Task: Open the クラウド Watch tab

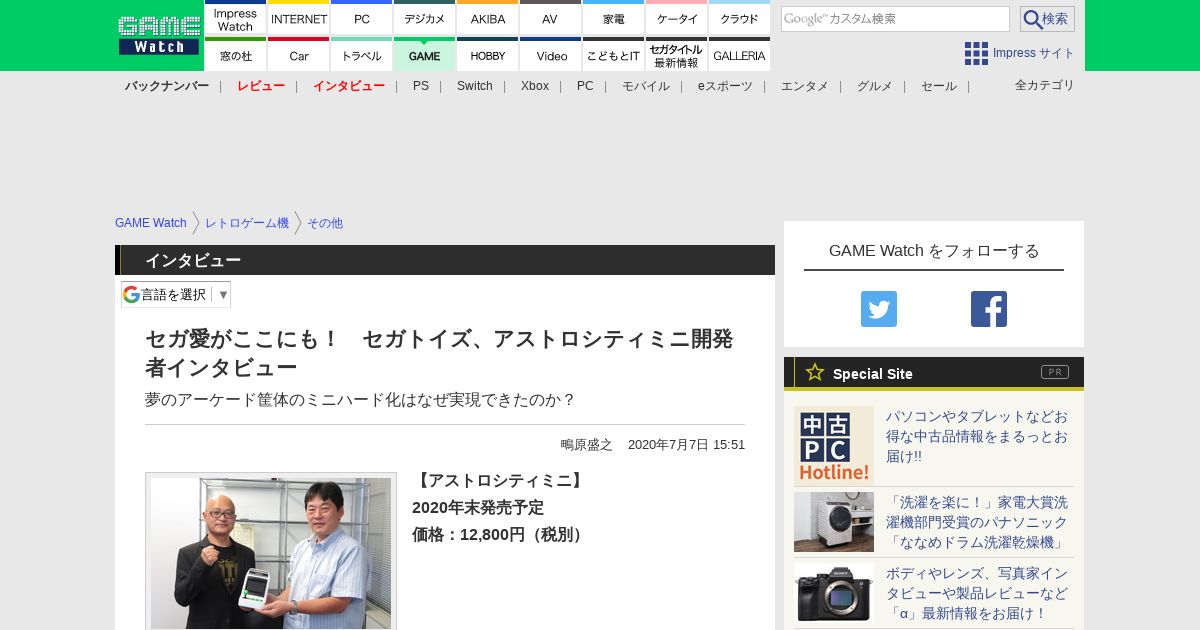Action: click(x=739, y=18)
